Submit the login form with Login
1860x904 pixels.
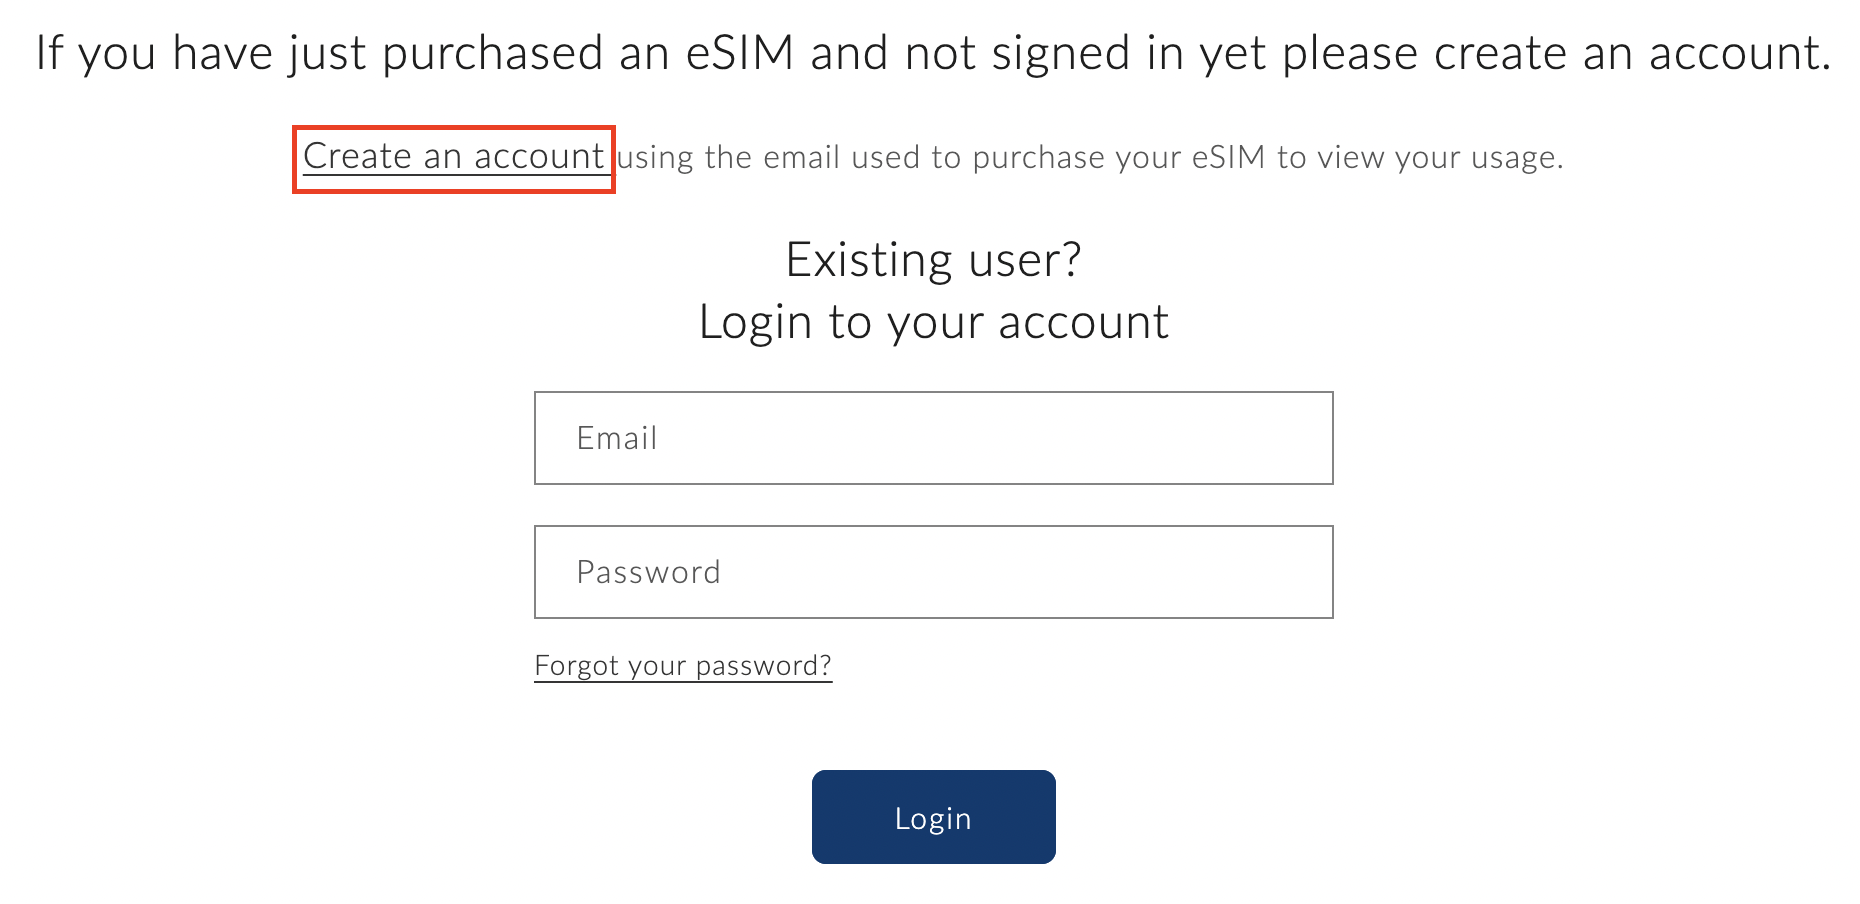tap(933, 817)
